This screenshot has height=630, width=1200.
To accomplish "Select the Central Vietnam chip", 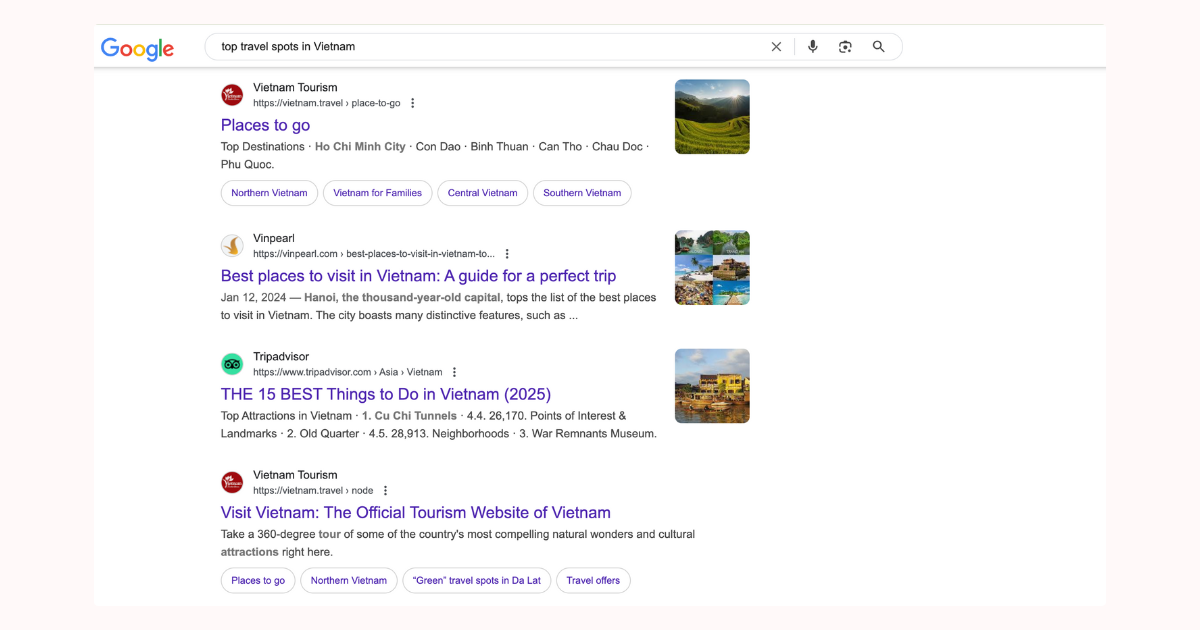I will [483, 193].
